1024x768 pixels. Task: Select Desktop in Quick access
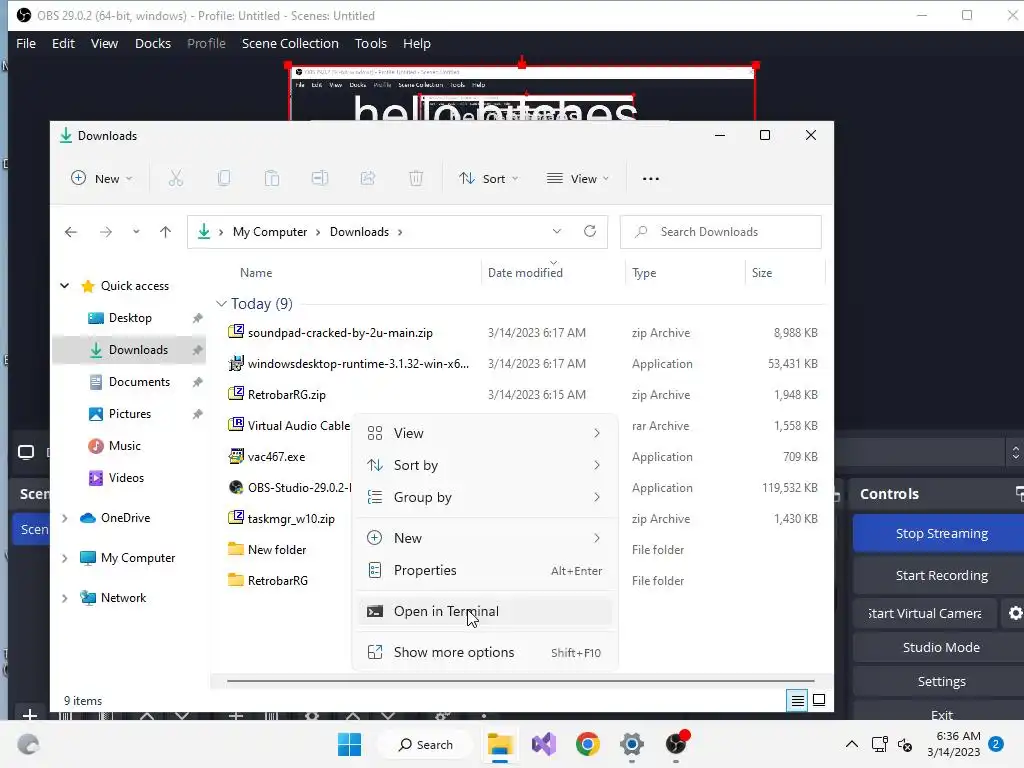coord(129,318)
